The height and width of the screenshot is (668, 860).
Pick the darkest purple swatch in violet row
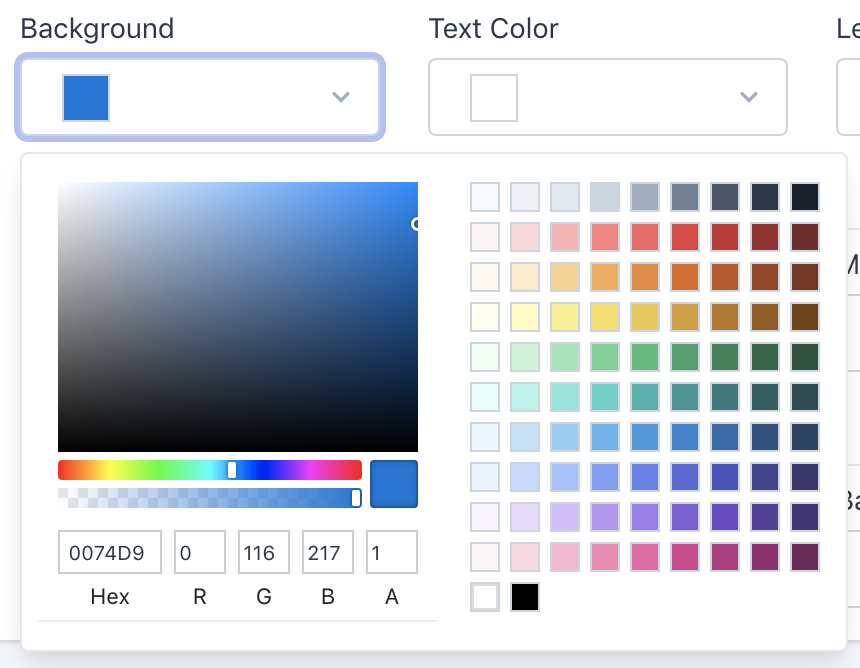coord(805,517)
